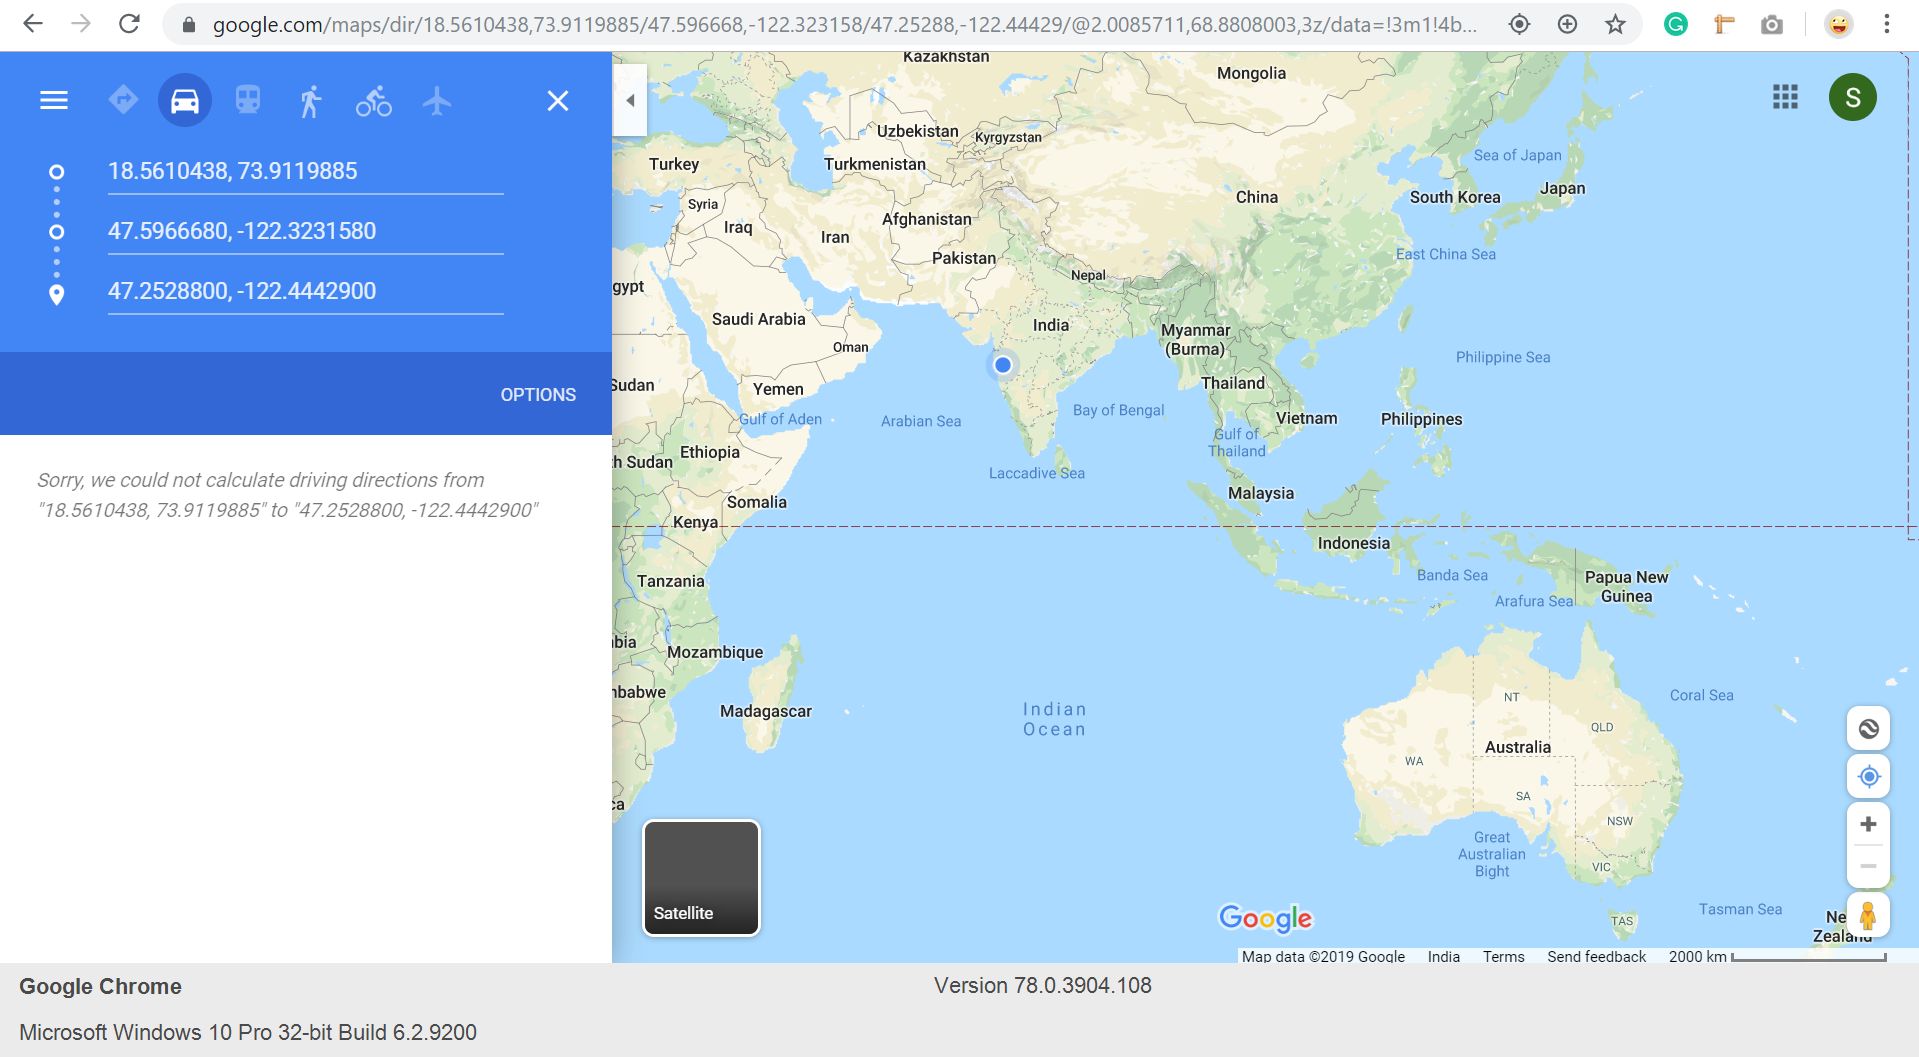Open the Google Maps hamburger menu
The width and height of the screenshot is (1919, 1057).
pyautogui.click(x=54, y=100)
